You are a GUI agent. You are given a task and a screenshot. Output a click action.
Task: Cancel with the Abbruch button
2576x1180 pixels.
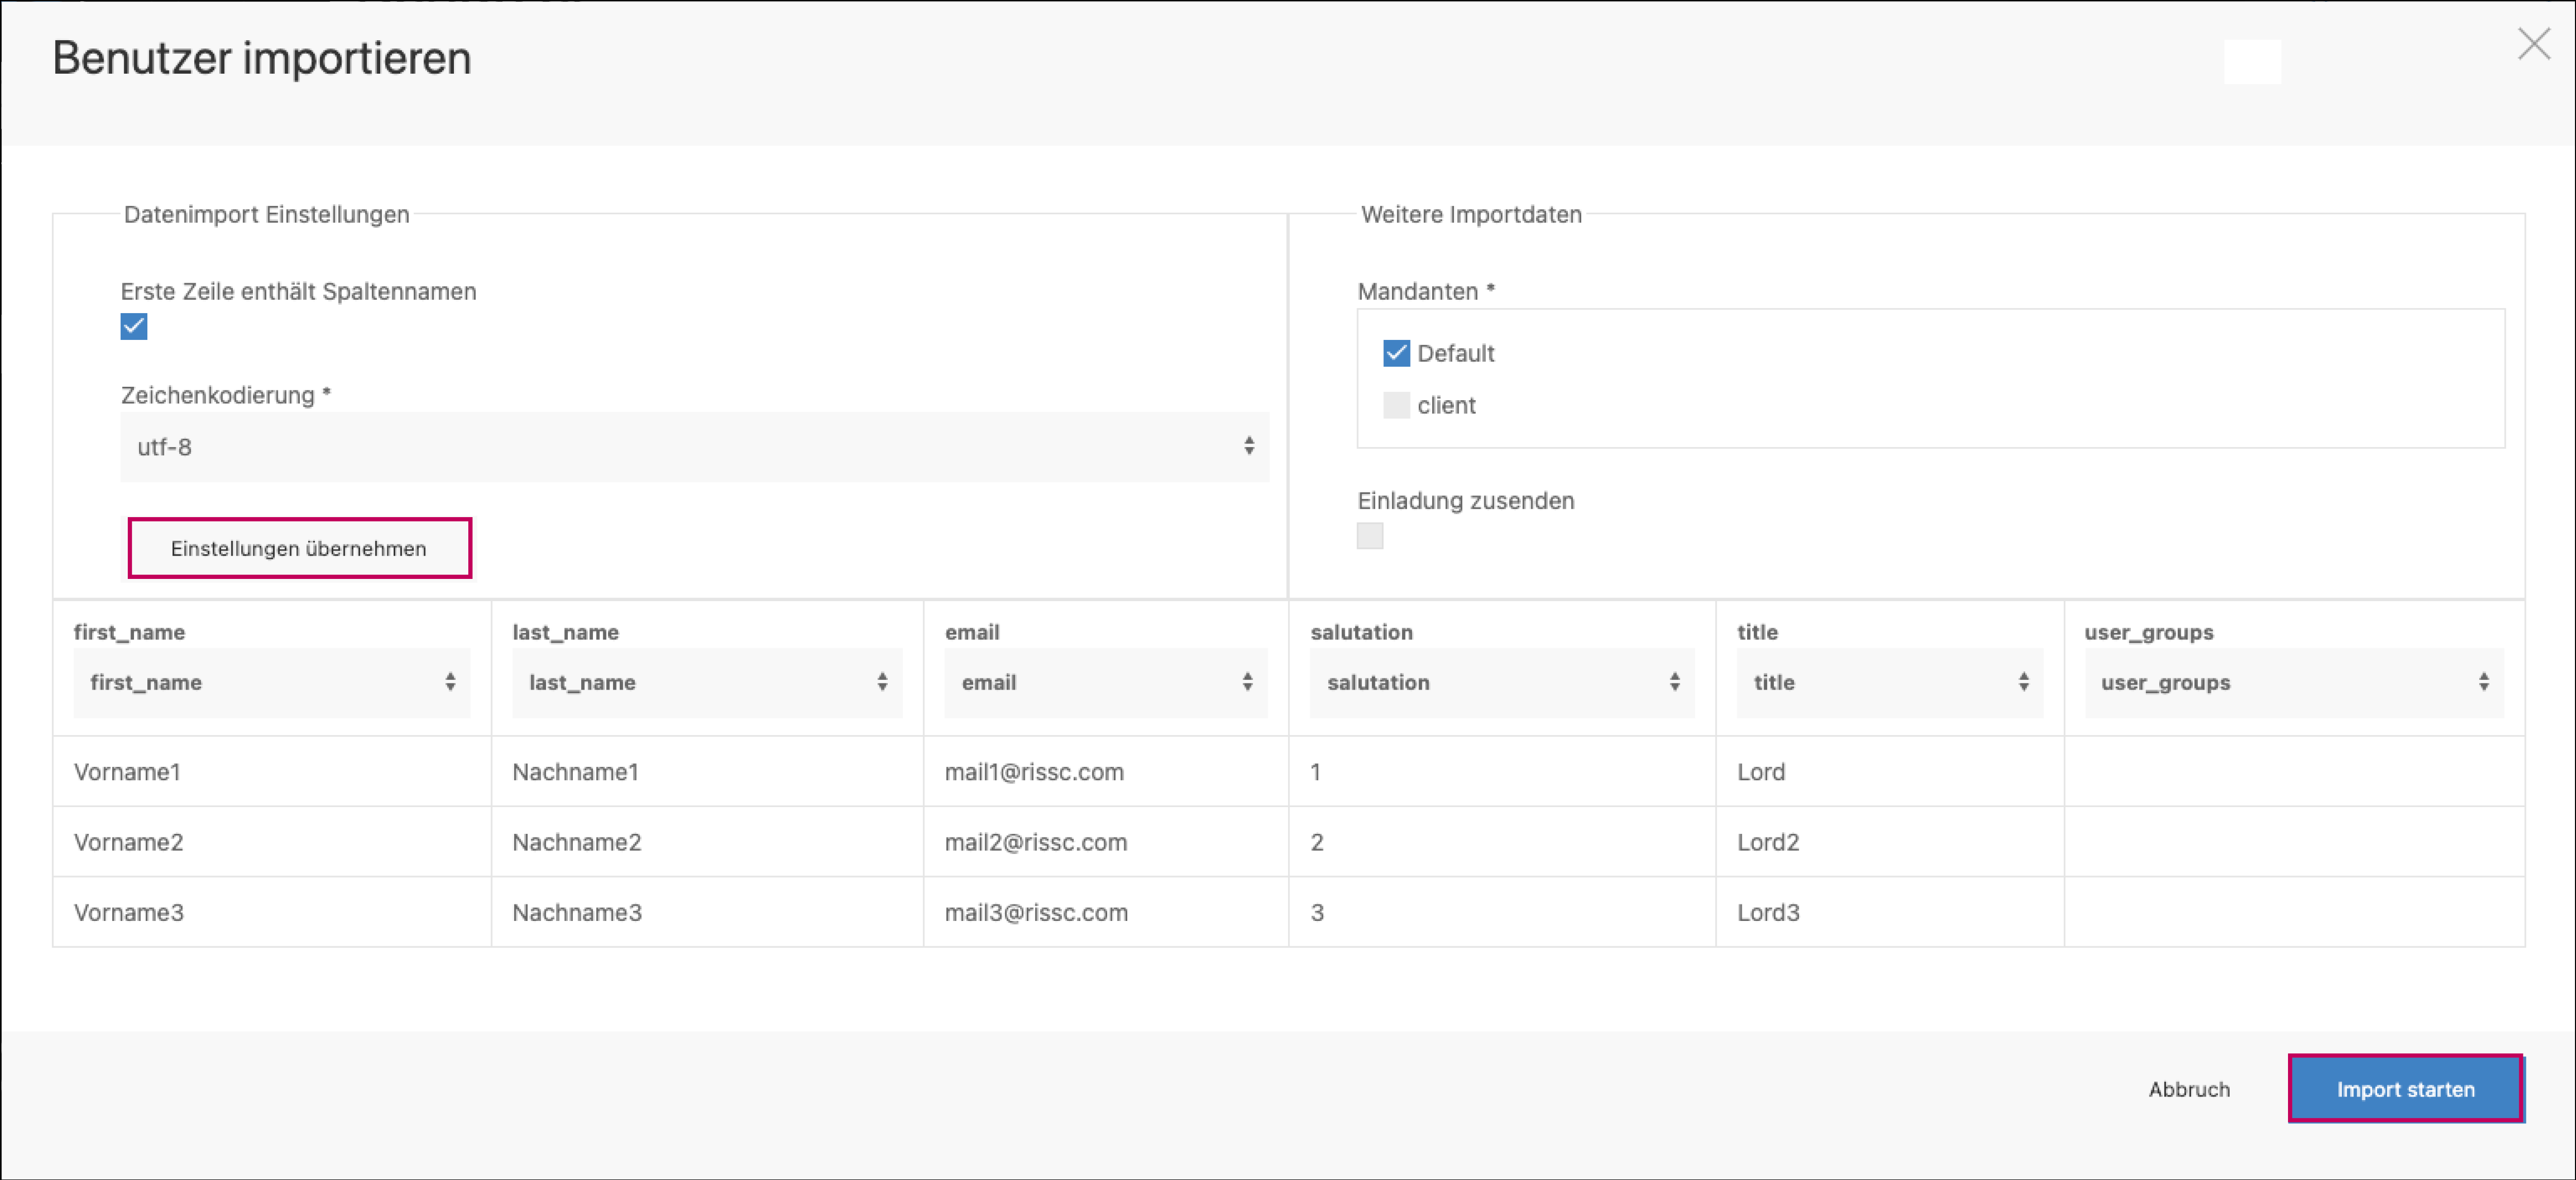coord(2188,1089)
